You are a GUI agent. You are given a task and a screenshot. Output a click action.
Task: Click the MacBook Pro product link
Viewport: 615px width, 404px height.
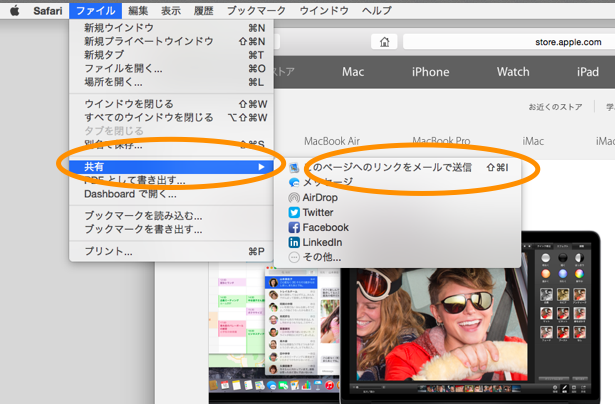[x=441, y=141]
